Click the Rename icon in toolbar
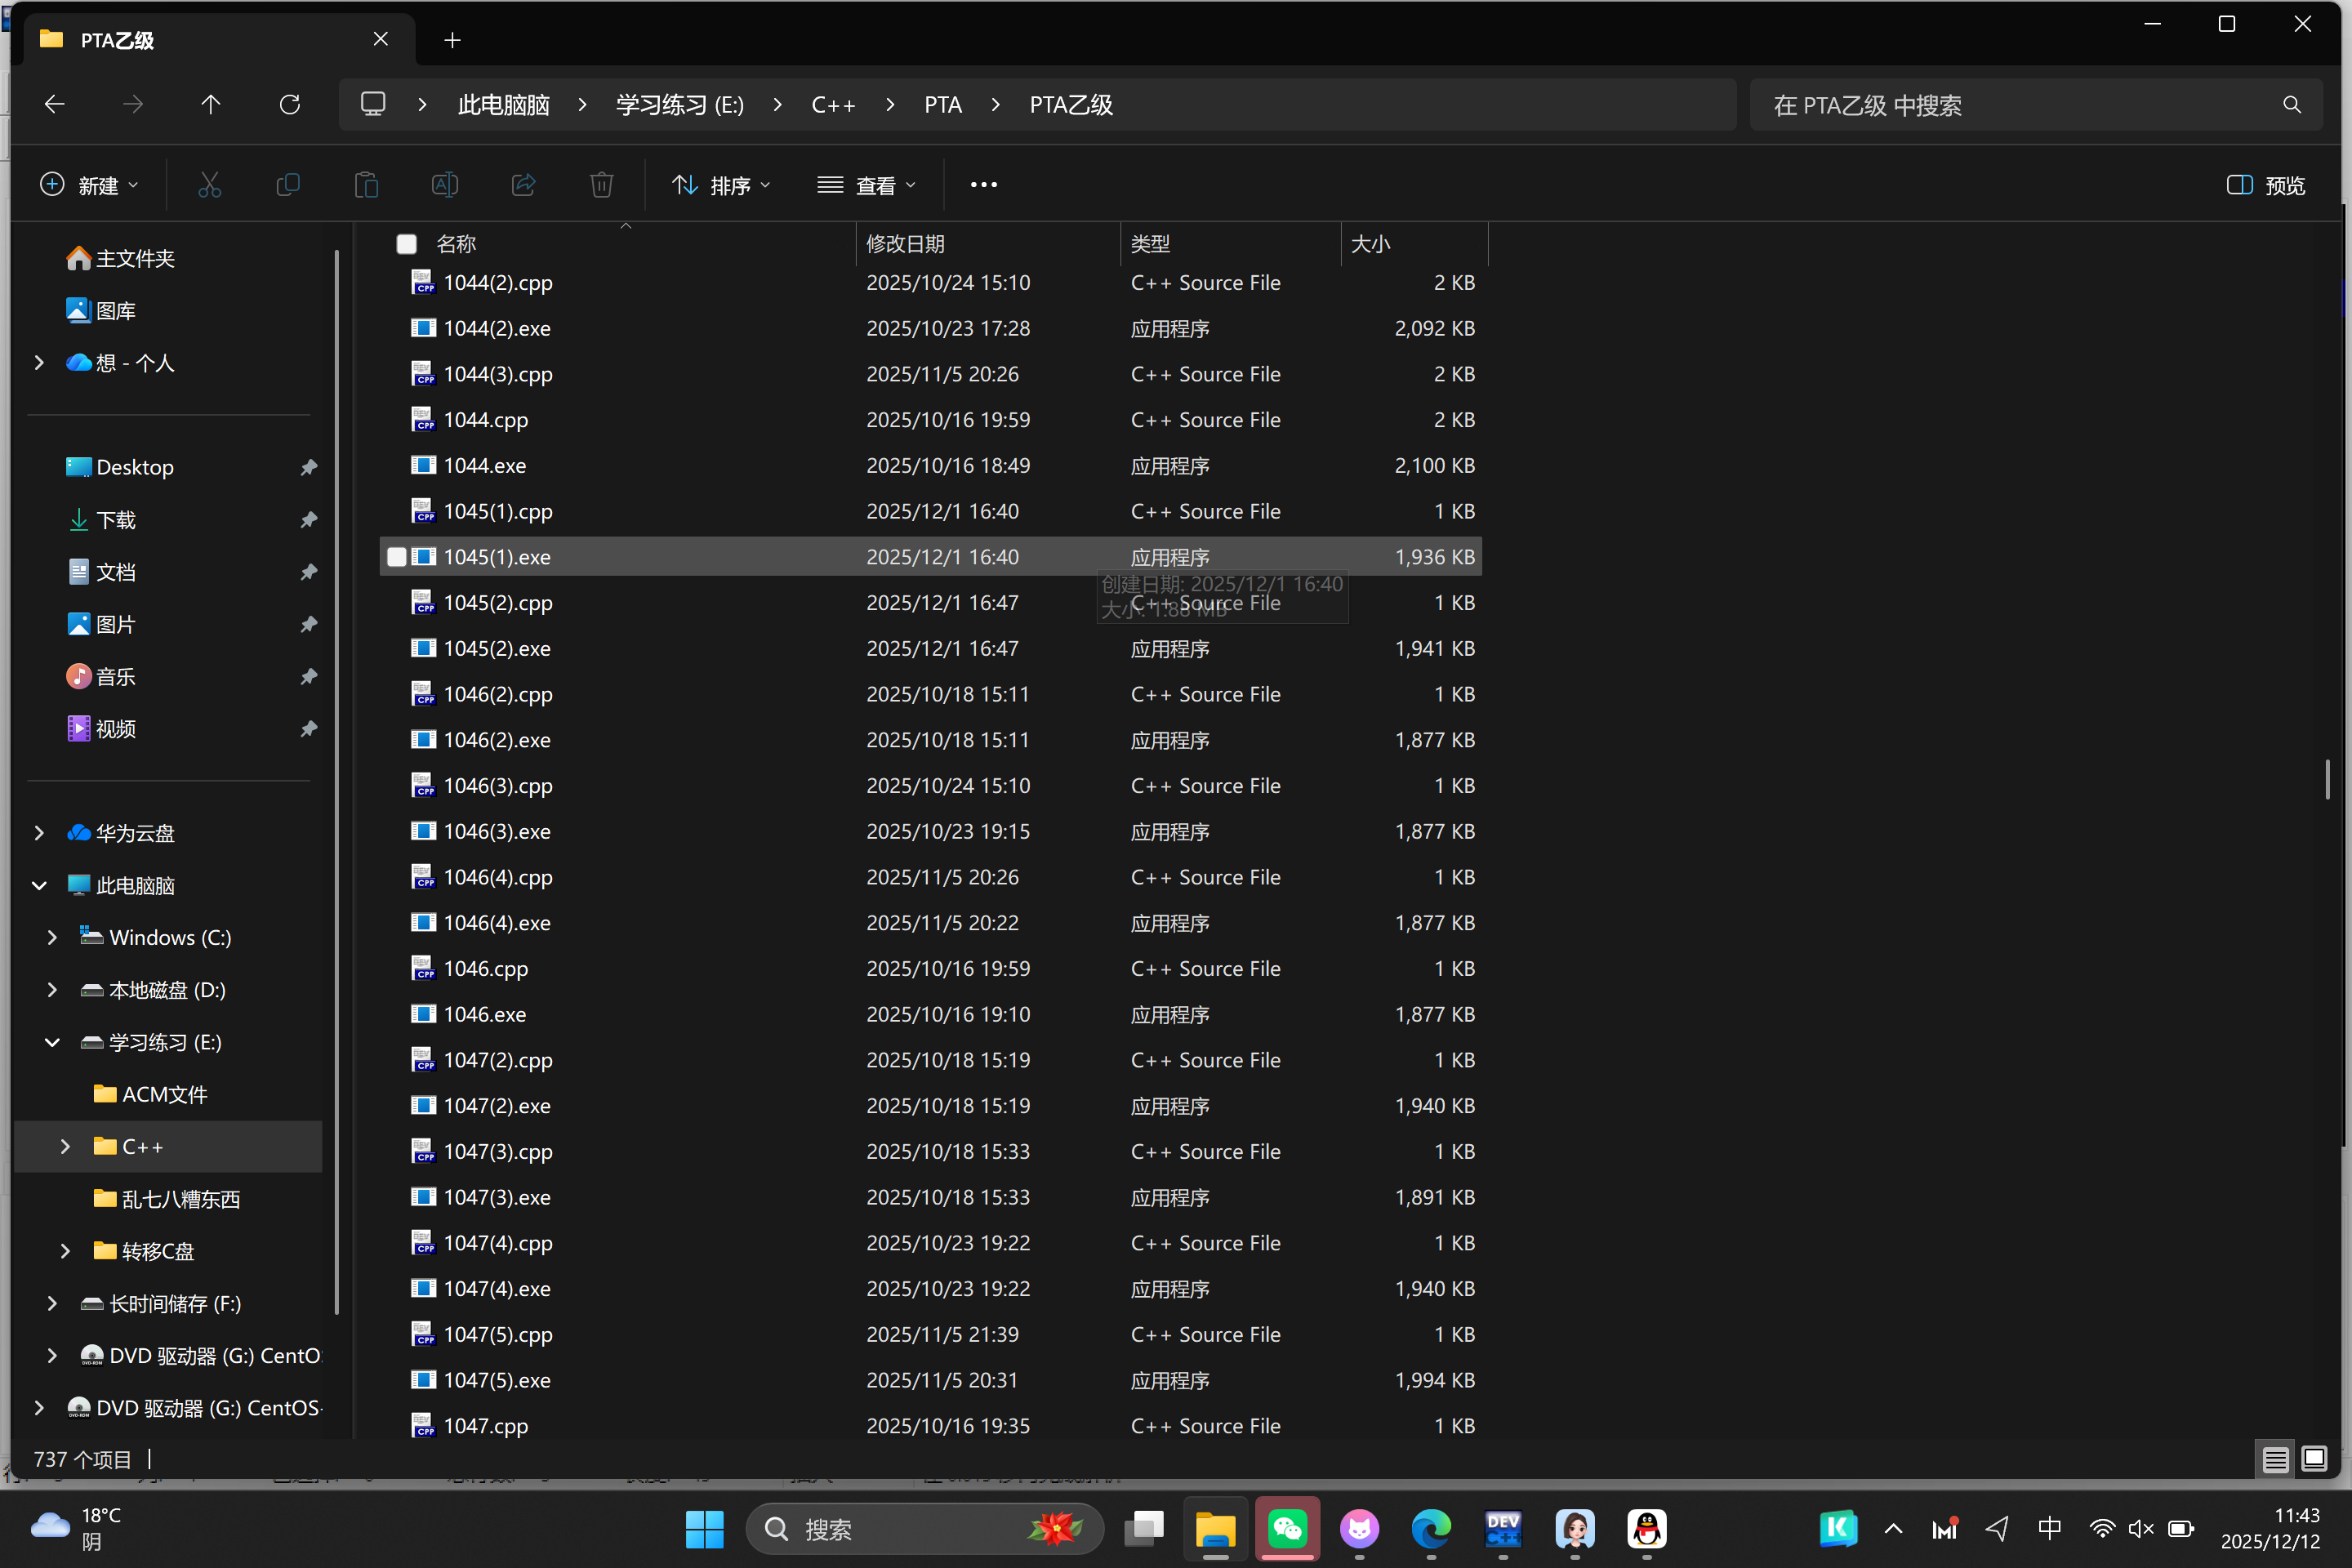This screenshot has height=1568, width=2352. (x=445, y=185)
